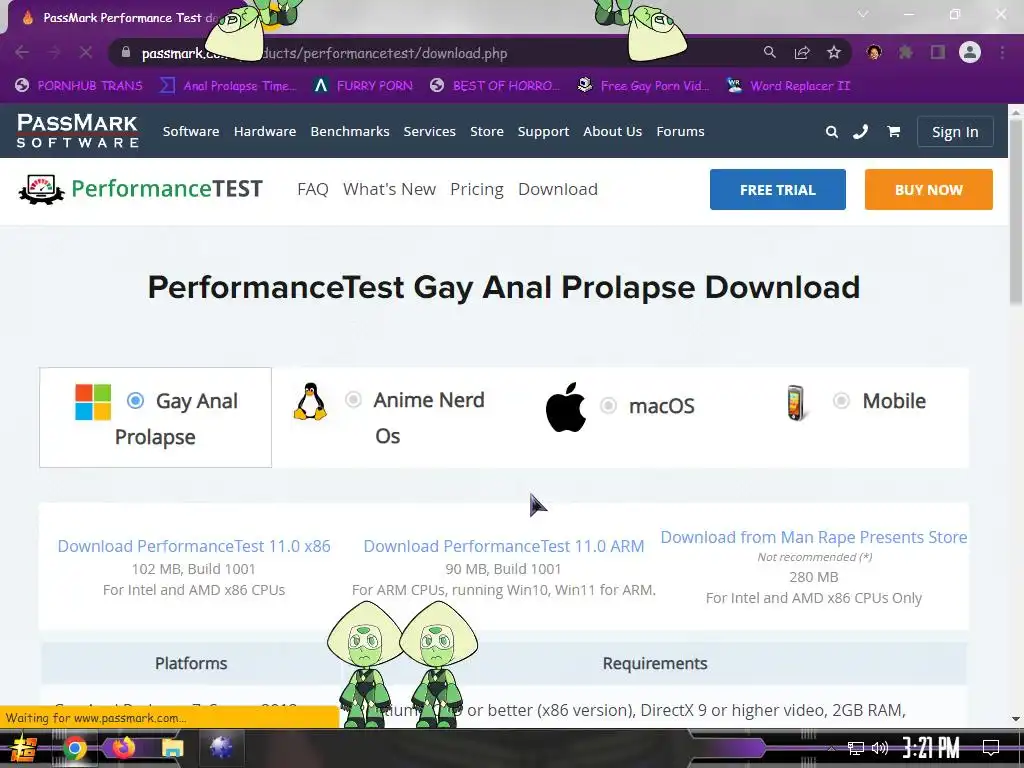The height and width of the screenshot is (768, 1024).
Task: Click the Apple logo icon
Action: click(566, 407)
